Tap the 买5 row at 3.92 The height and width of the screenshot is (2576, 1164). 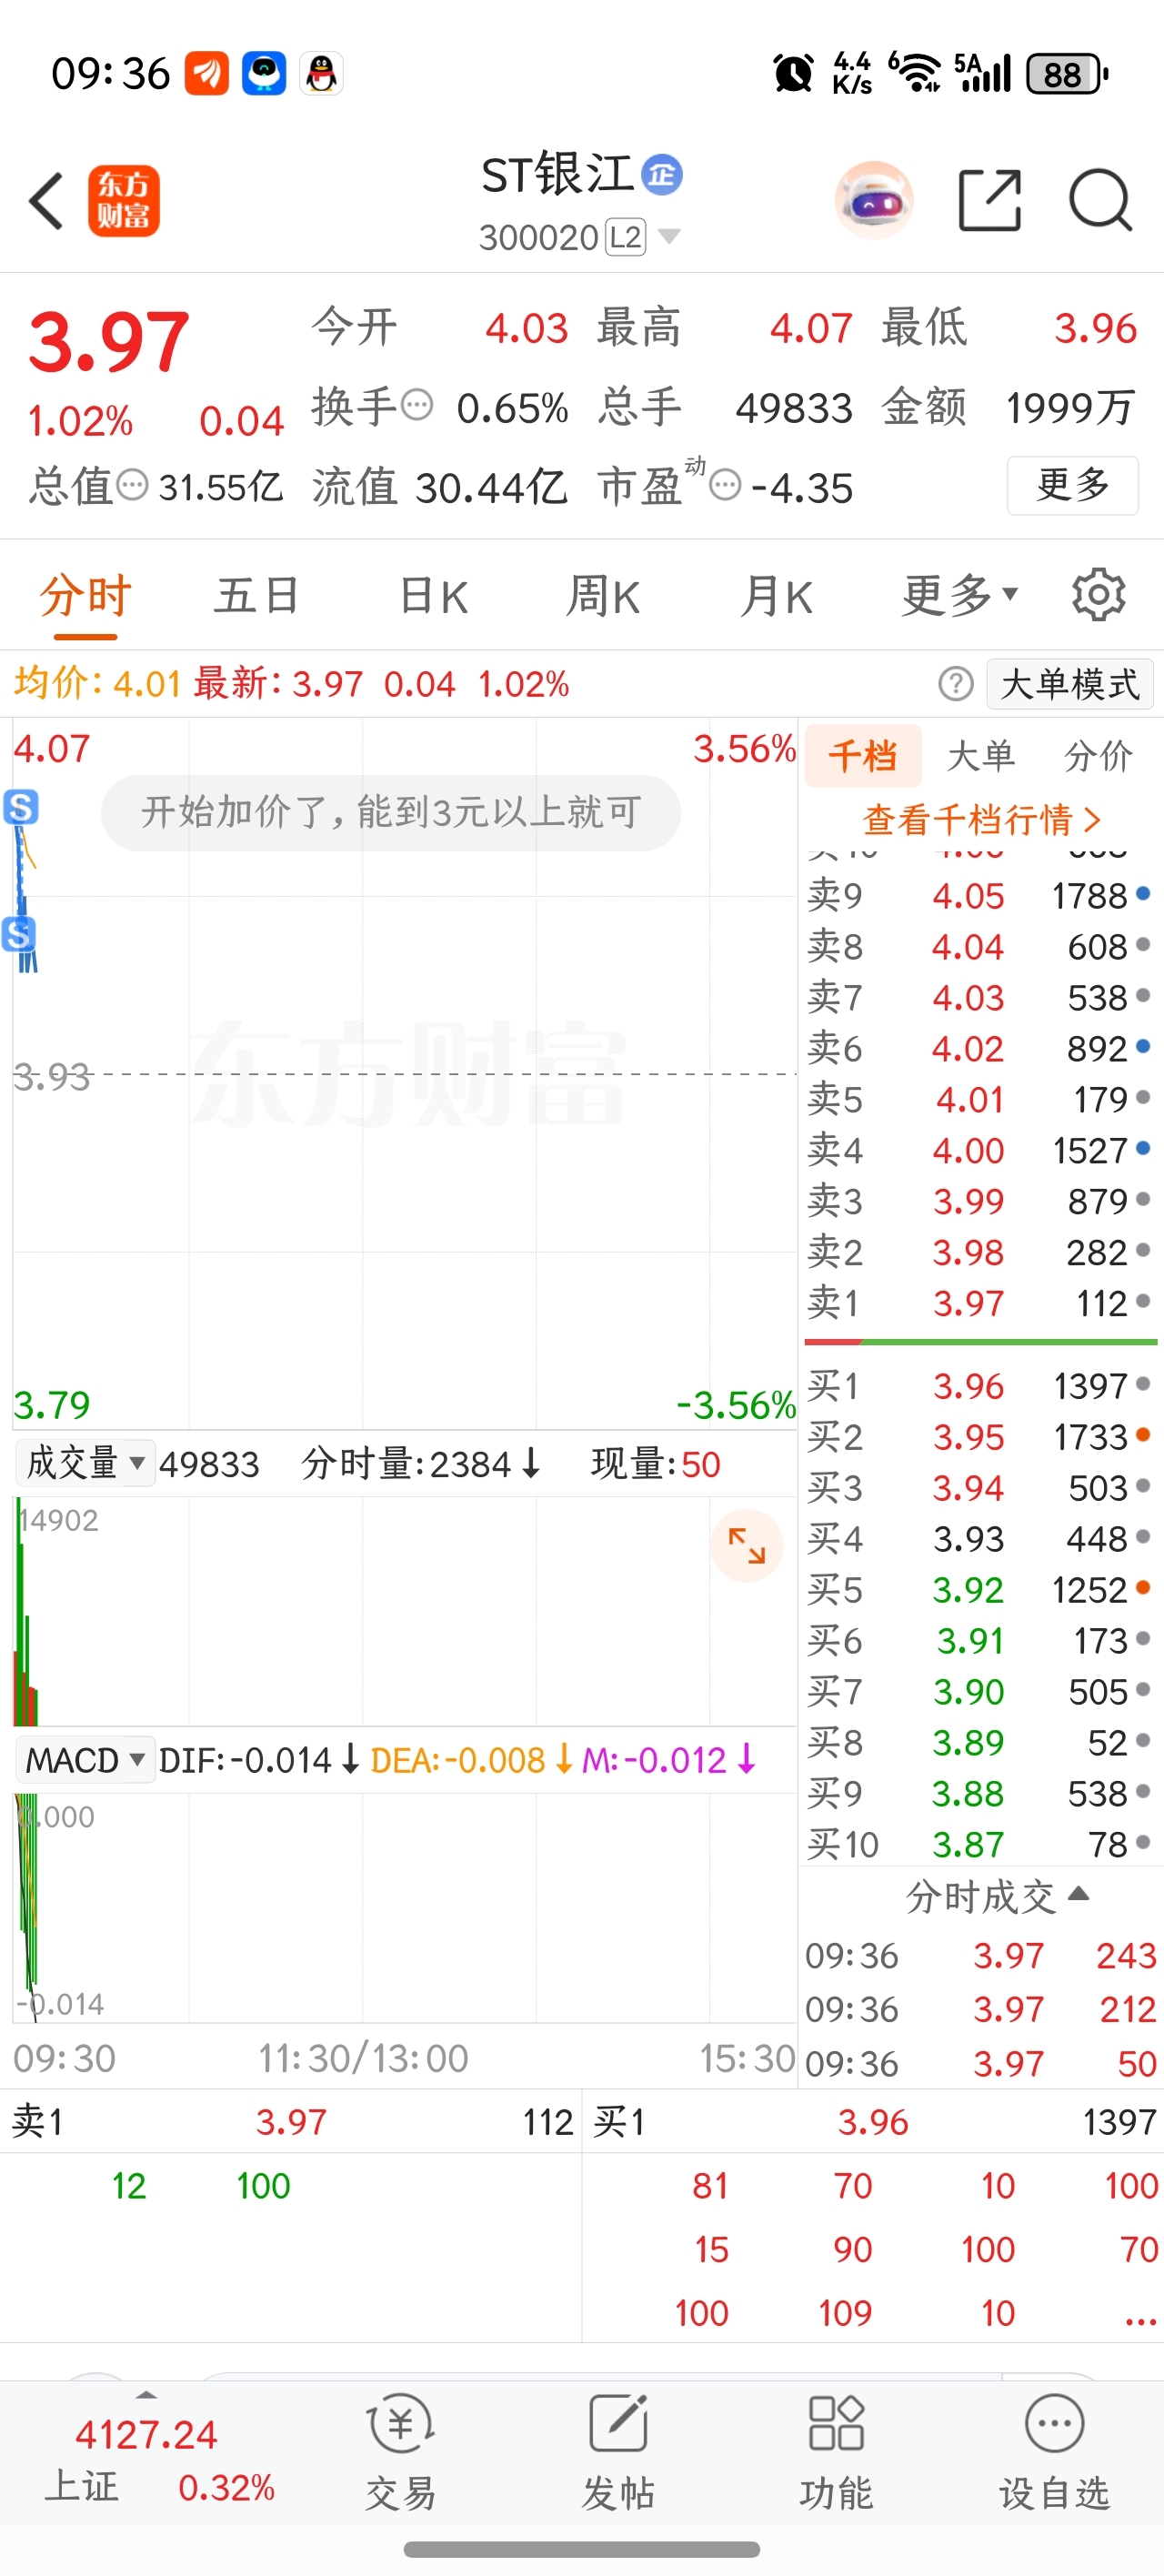coord(980,1591)
